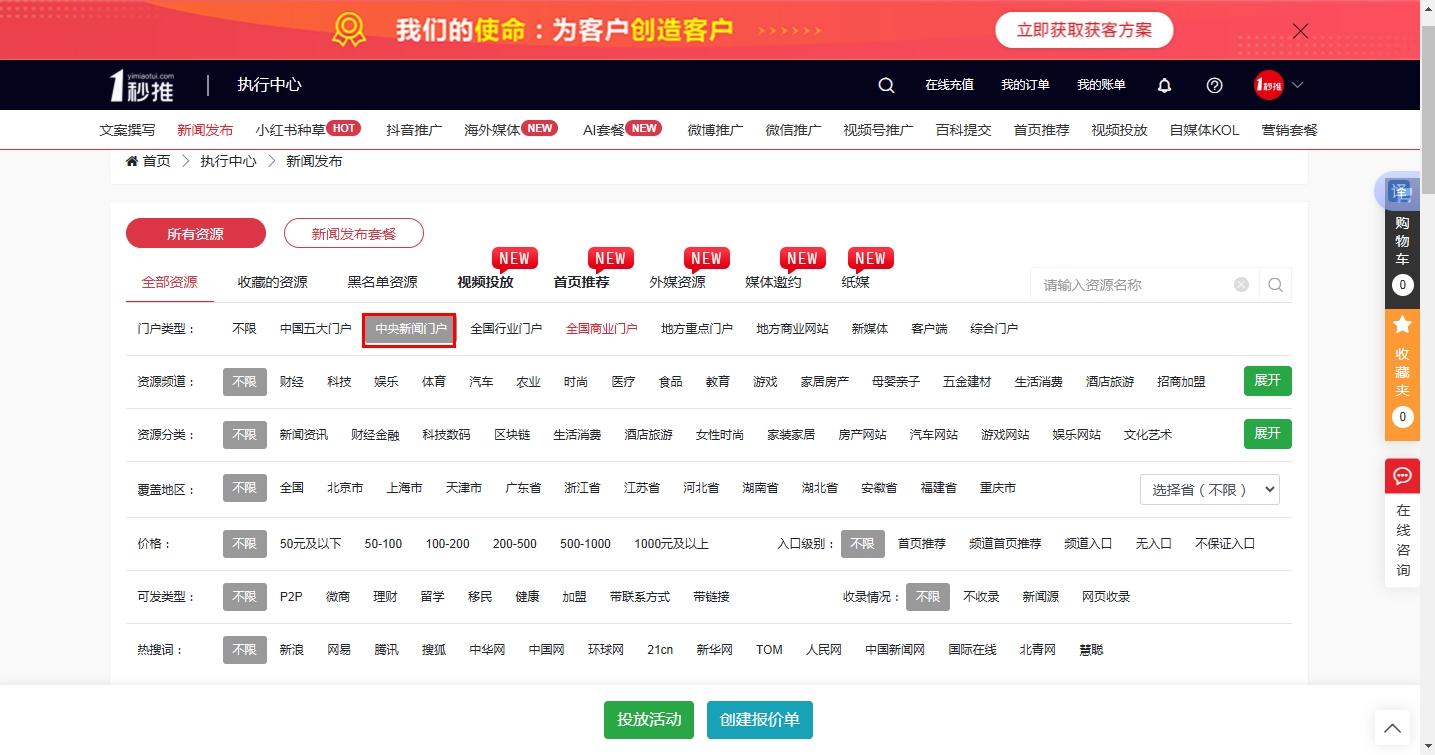
Task: Open the search magnifier in the top bar
Action: coord(886,85)
